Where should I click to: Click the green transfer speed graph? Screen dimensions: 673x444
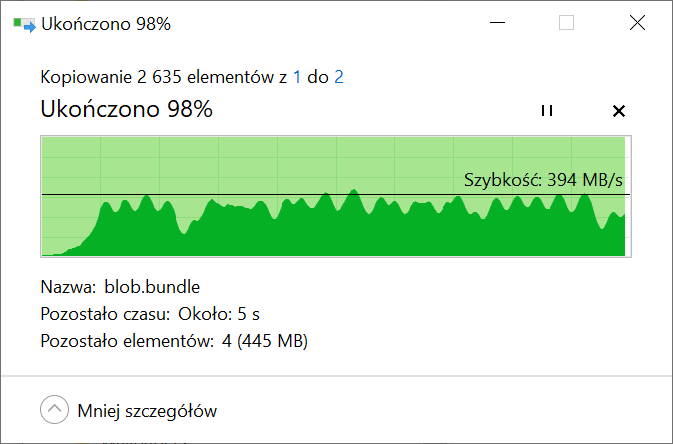(336, 196)
